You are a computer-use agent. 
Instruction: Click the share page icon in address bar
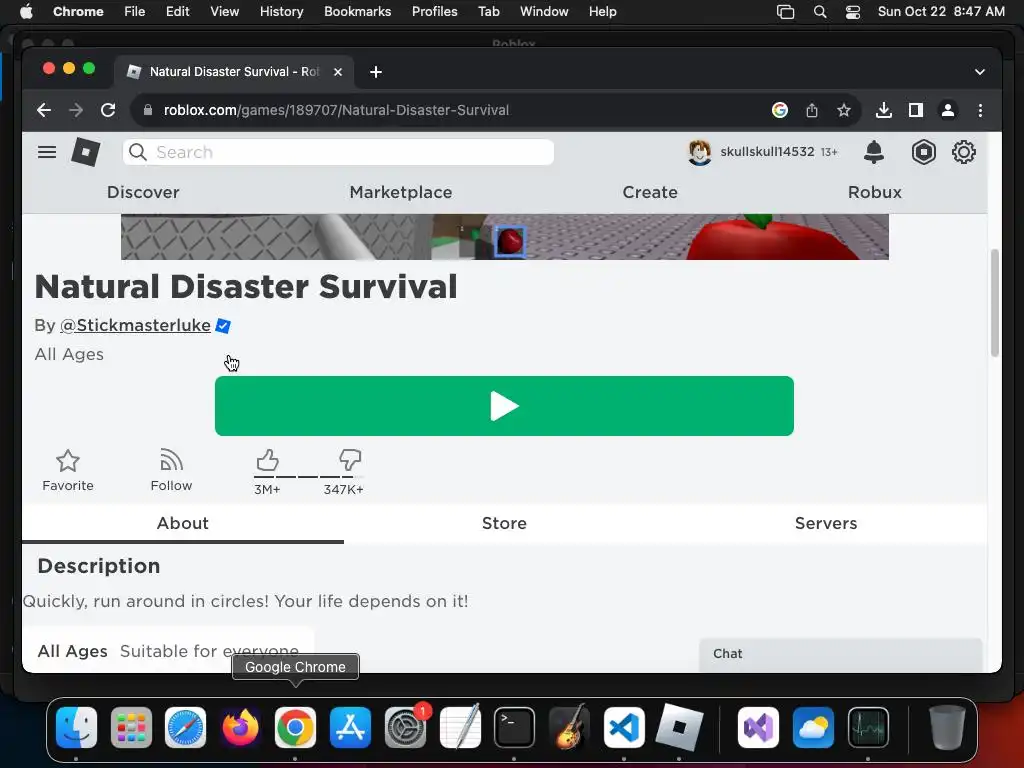point(812,110)
